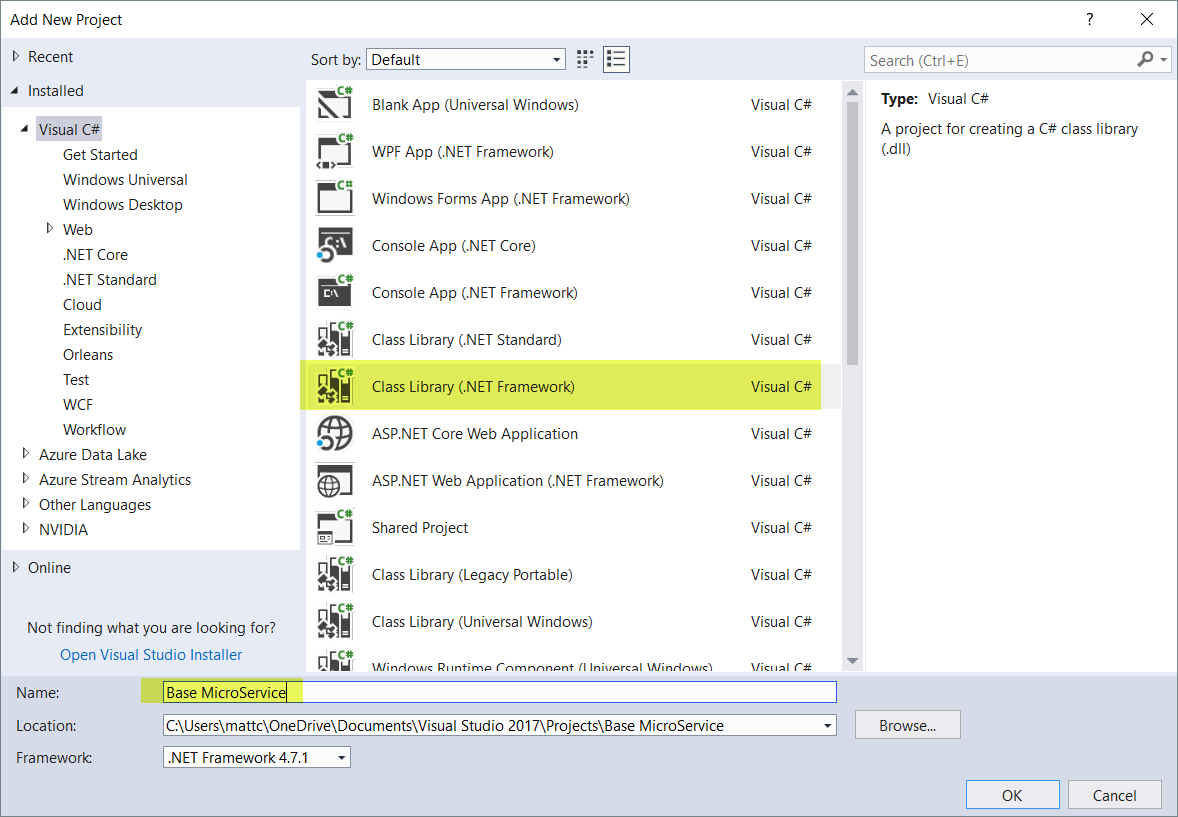The height and width of the screenshot is (817, 1178).
Task: Expand the Azure Data Lake node
Action: [26, 453]
